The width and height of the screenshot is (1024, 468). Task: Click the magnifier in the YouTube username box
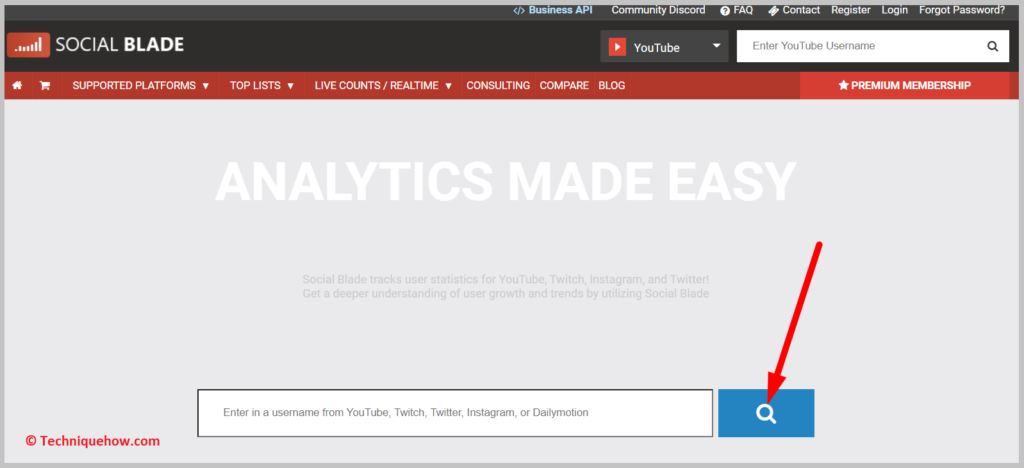coord(993,46)
